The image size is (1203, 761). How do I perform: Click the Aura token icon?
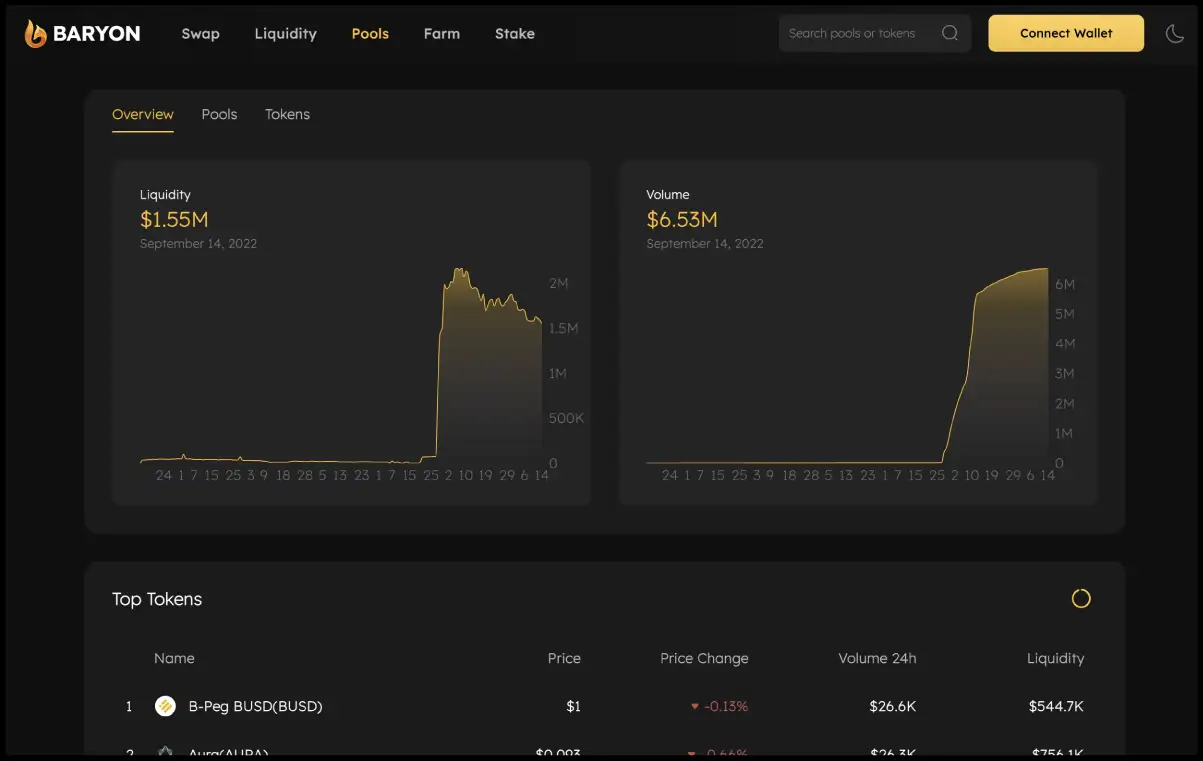click(165, 751)
